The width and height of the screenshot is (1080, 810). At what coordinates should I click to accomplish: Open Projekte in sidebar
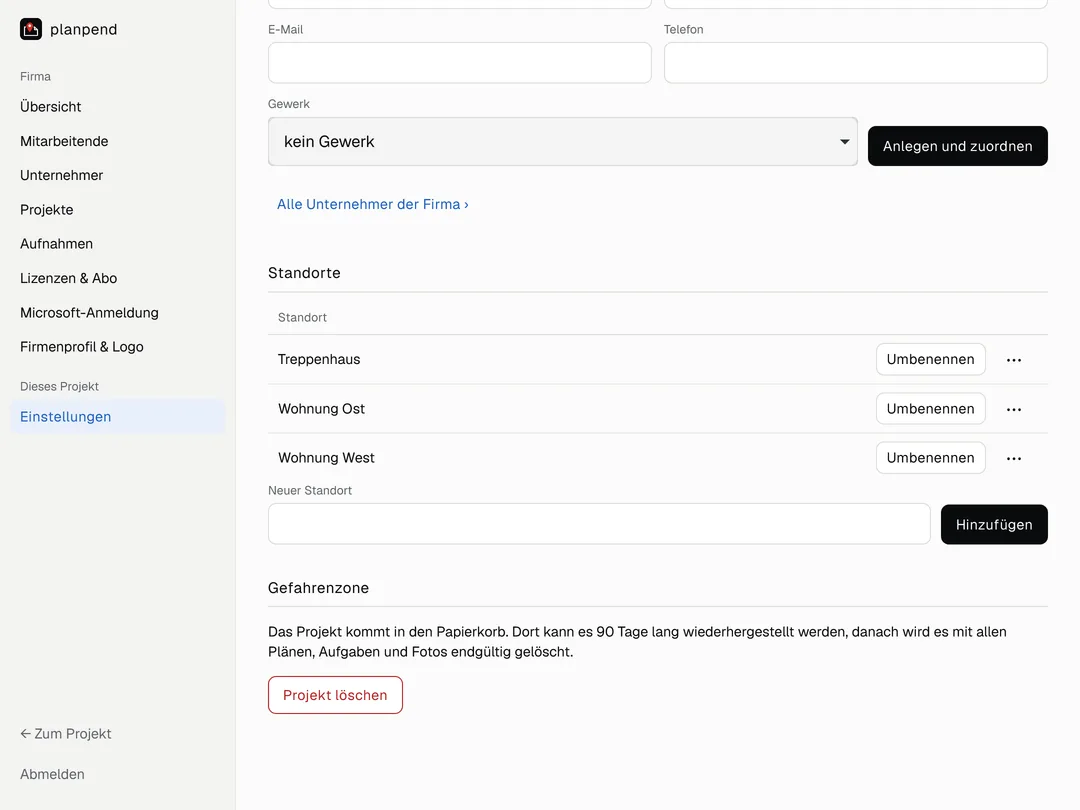(x=46, y=209)
